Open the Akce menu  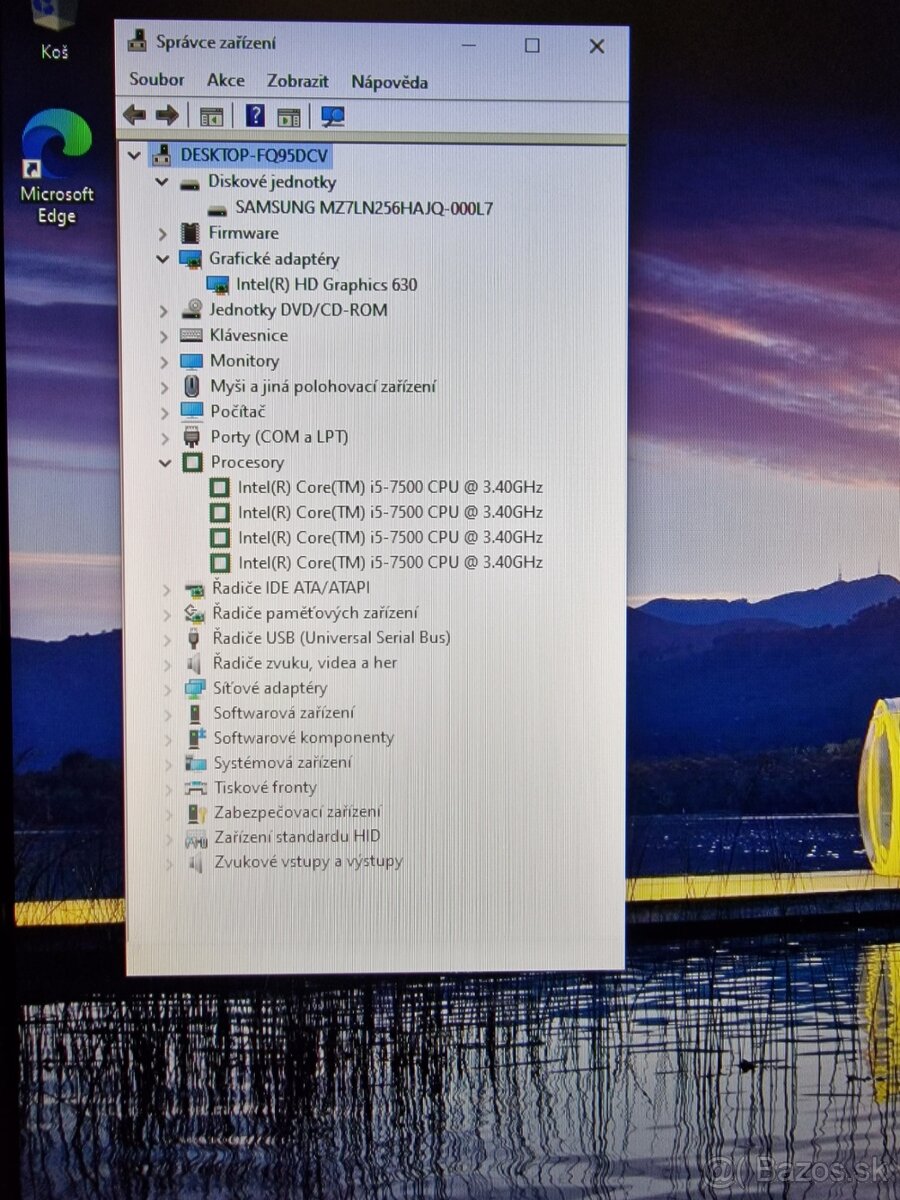(x=225, y=80)
